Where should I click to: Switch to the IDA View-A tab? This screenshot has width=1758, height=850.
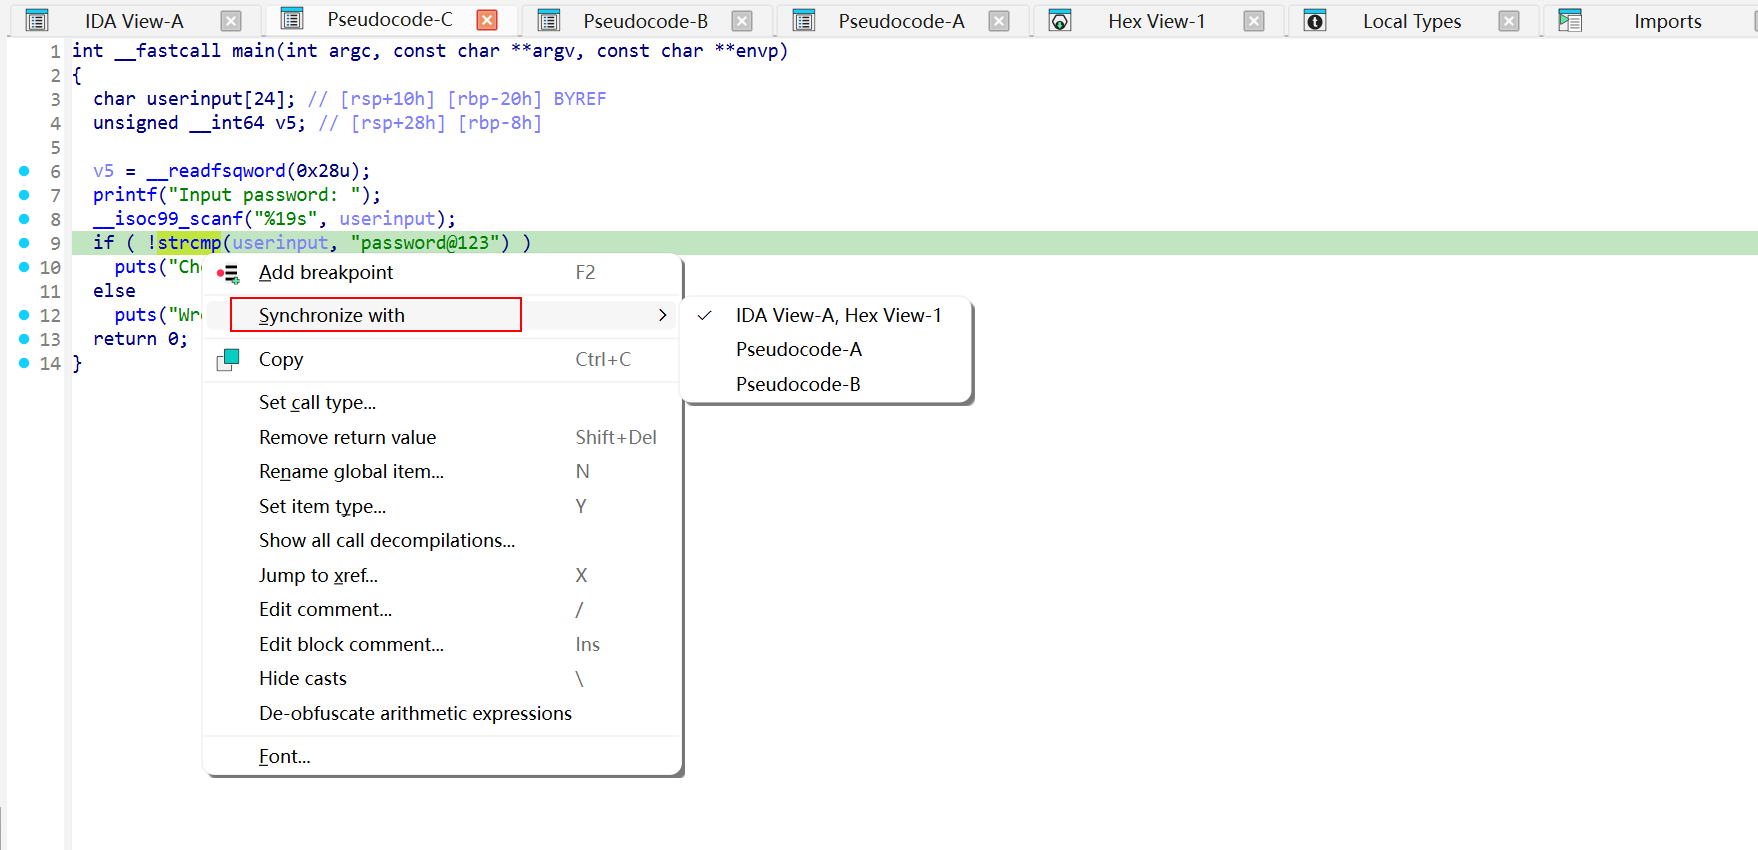pos(134,21)
